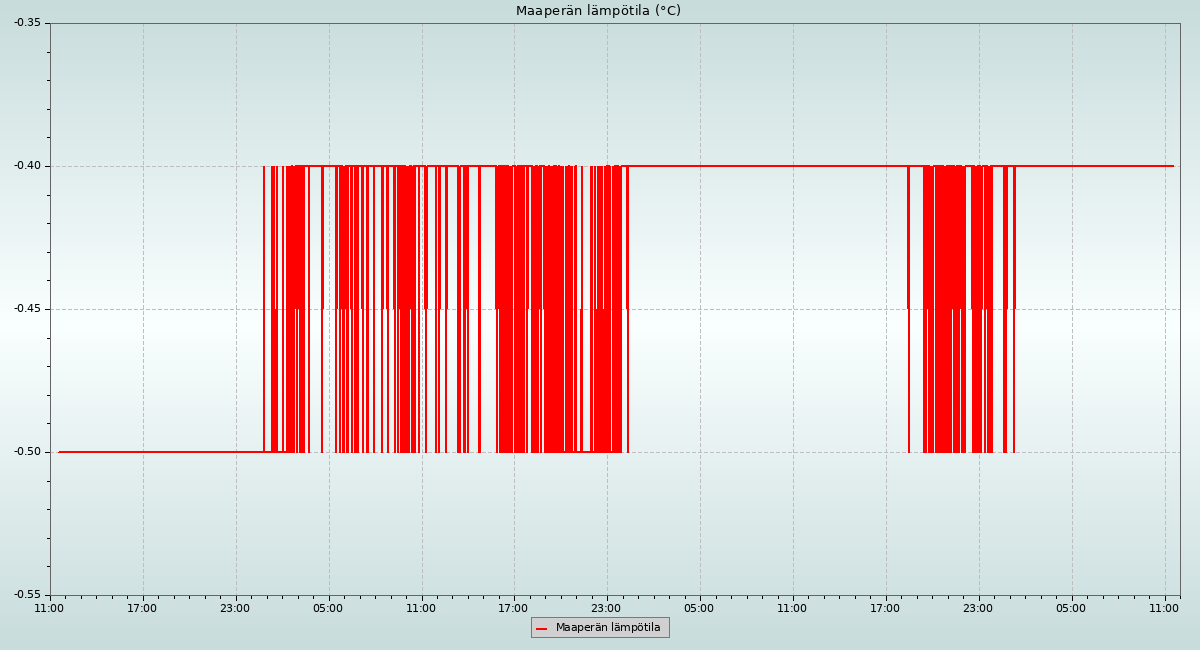The width and height of the screenshot is (1200, 650).
Task: Click the flat red line at -0.50 level
Action: pyautogui.click(x=150, y=452)
